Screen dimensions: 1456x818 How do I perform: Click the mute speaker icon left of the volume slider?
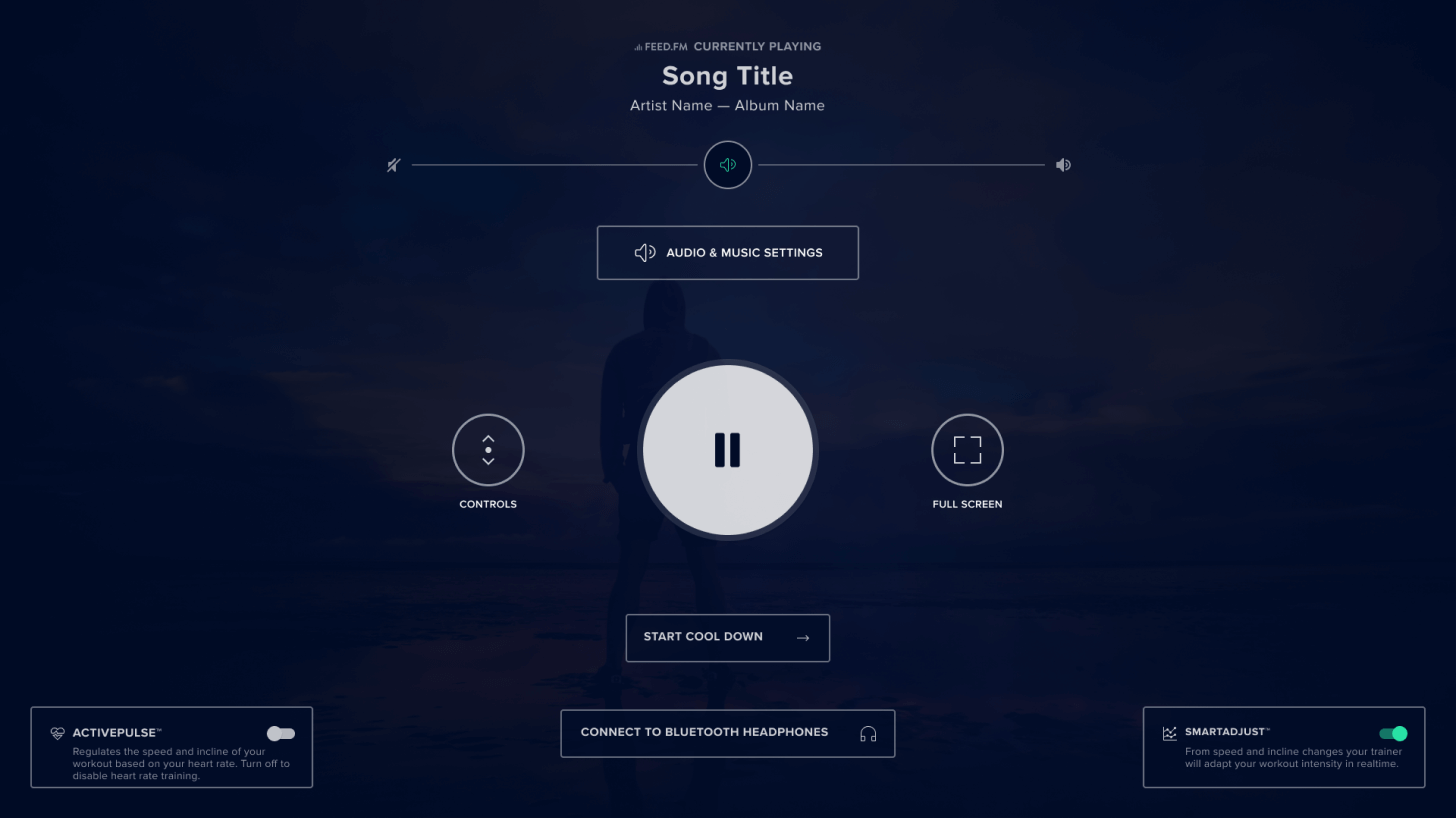(394, 165)
